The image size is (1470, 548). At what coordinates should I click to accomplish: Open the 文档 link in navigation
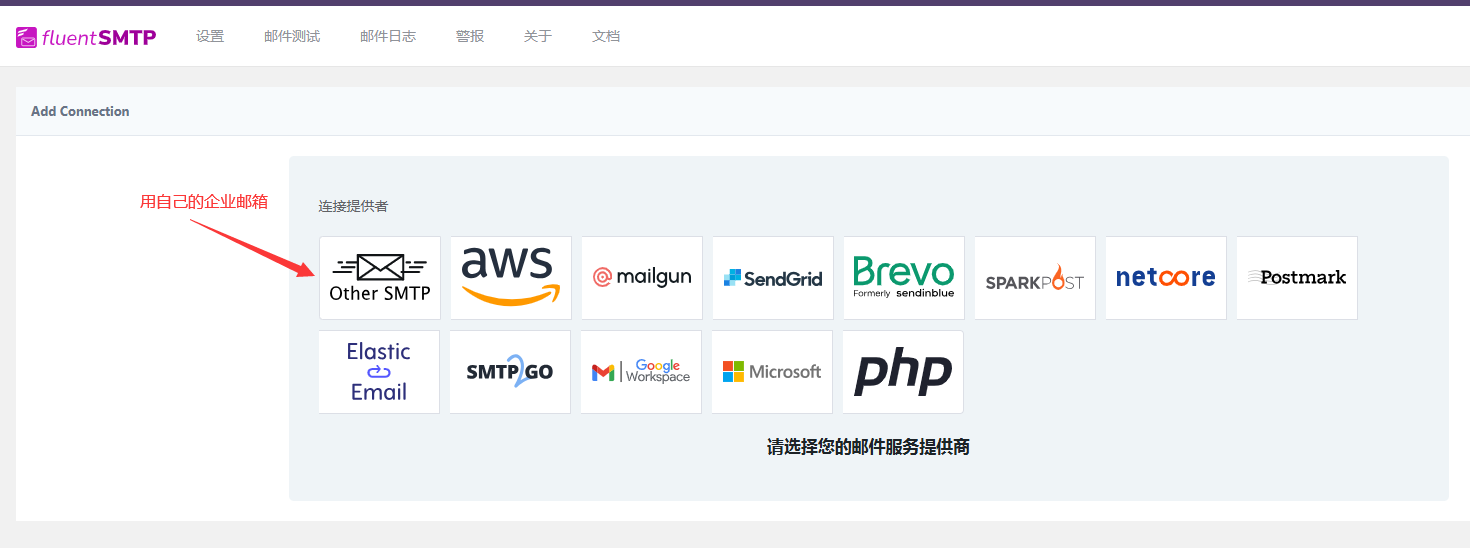point(606,36)
